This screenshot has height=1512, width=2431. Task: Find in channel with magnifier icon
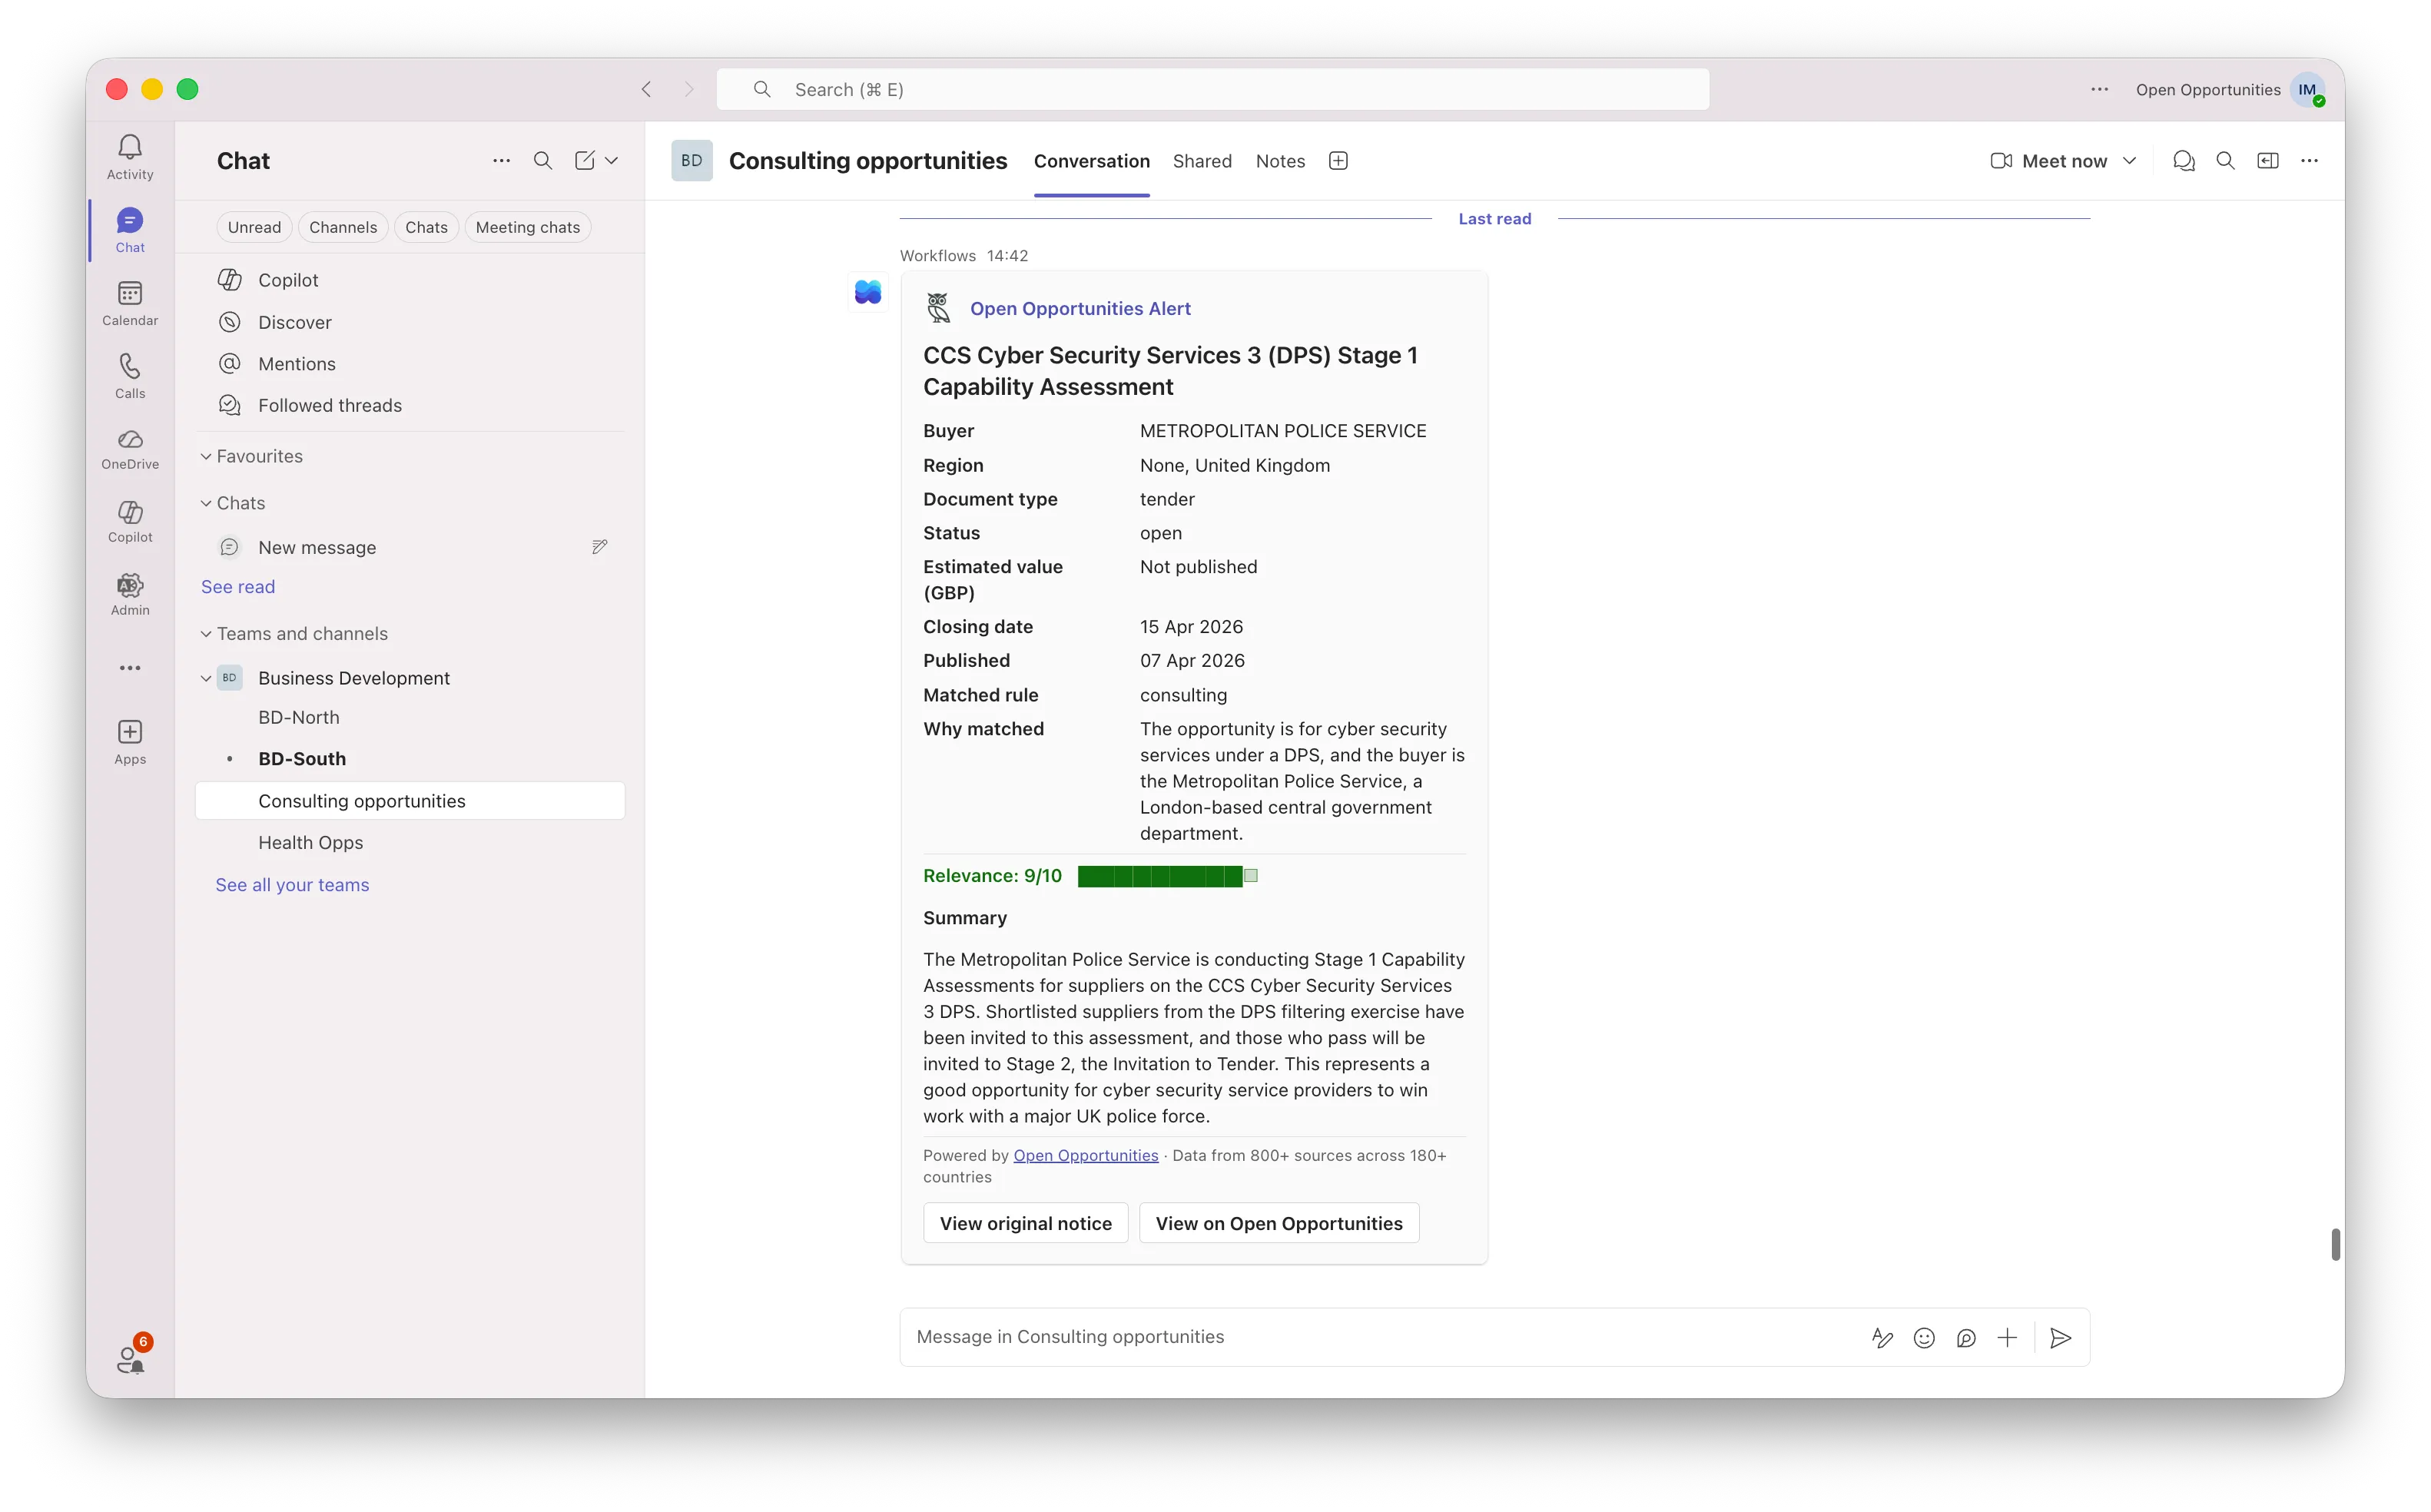click(2226, 161)
